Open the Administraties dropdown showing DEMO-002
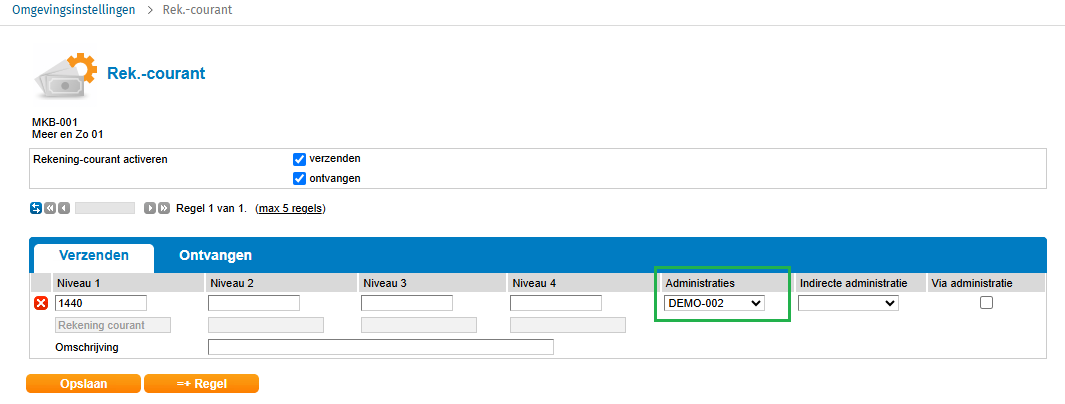This screenshot has width=1065, height=404. click(714, 303)
